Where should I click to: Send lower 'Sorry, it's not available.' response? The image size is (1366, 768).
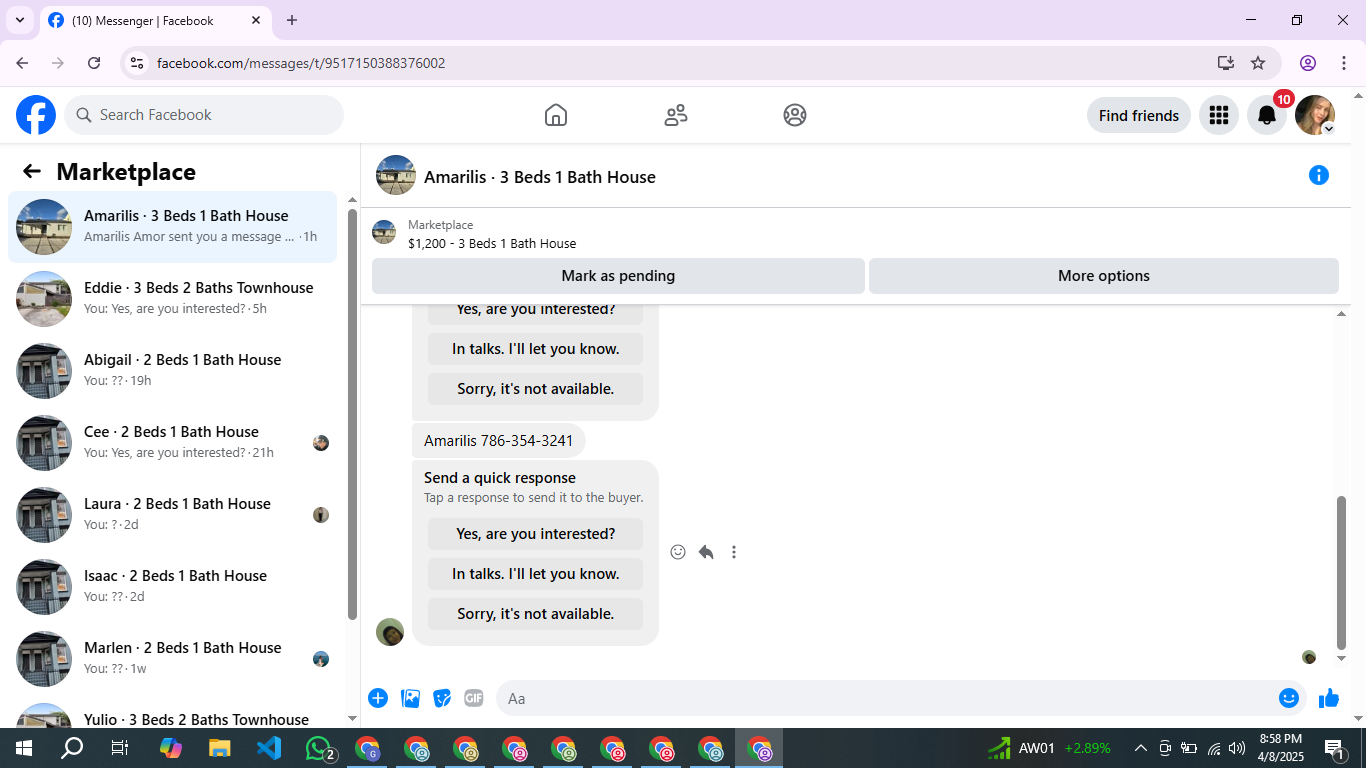point(536,614)
